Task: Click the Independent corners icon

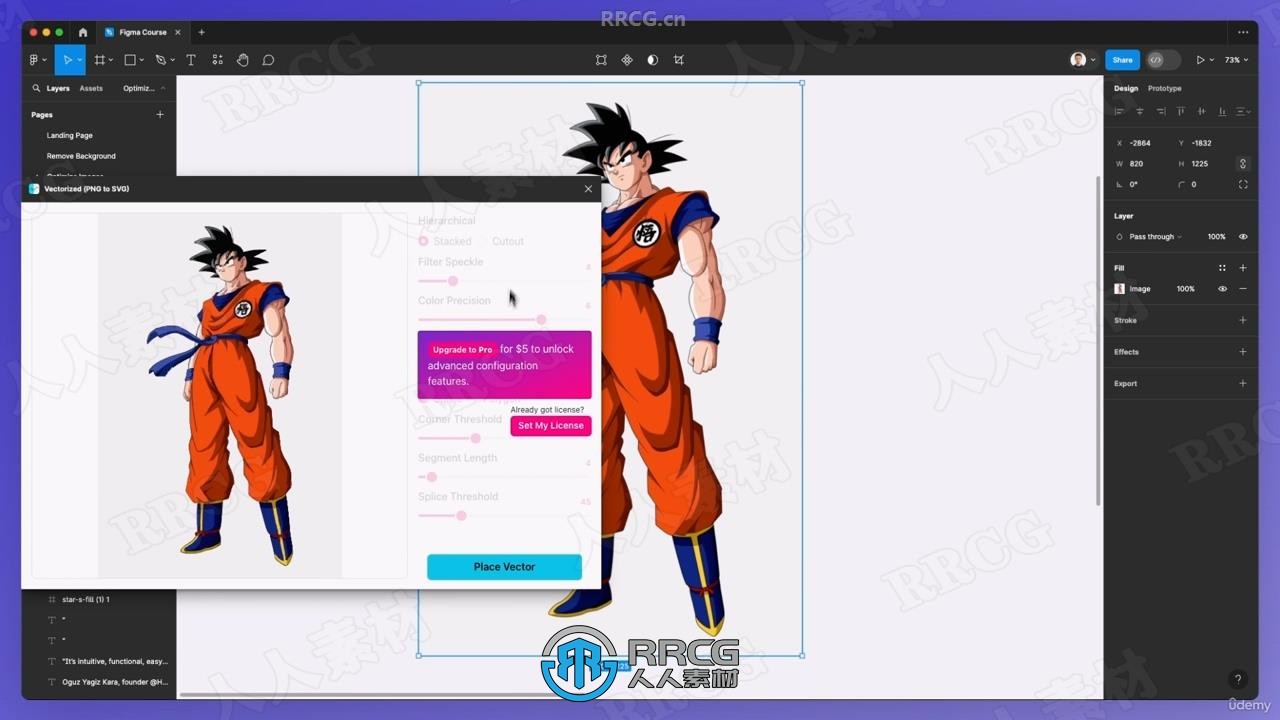Action: [1243, 184]
